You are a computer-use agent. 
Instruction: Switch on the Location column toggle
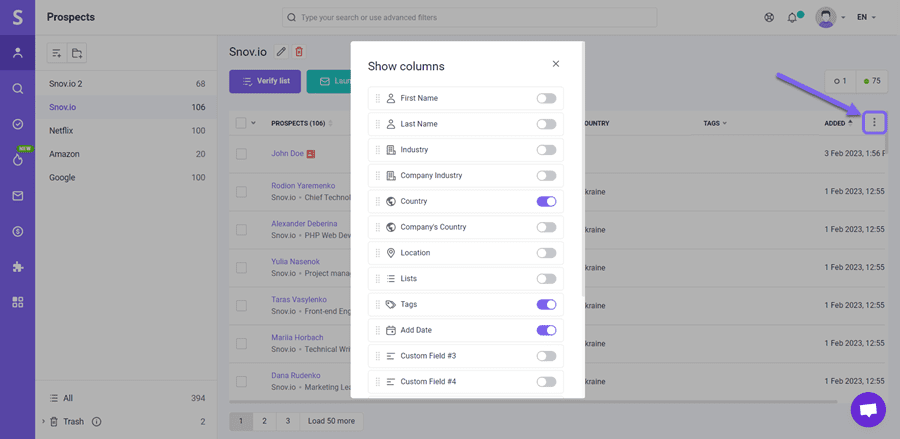(x=546, y=253)
